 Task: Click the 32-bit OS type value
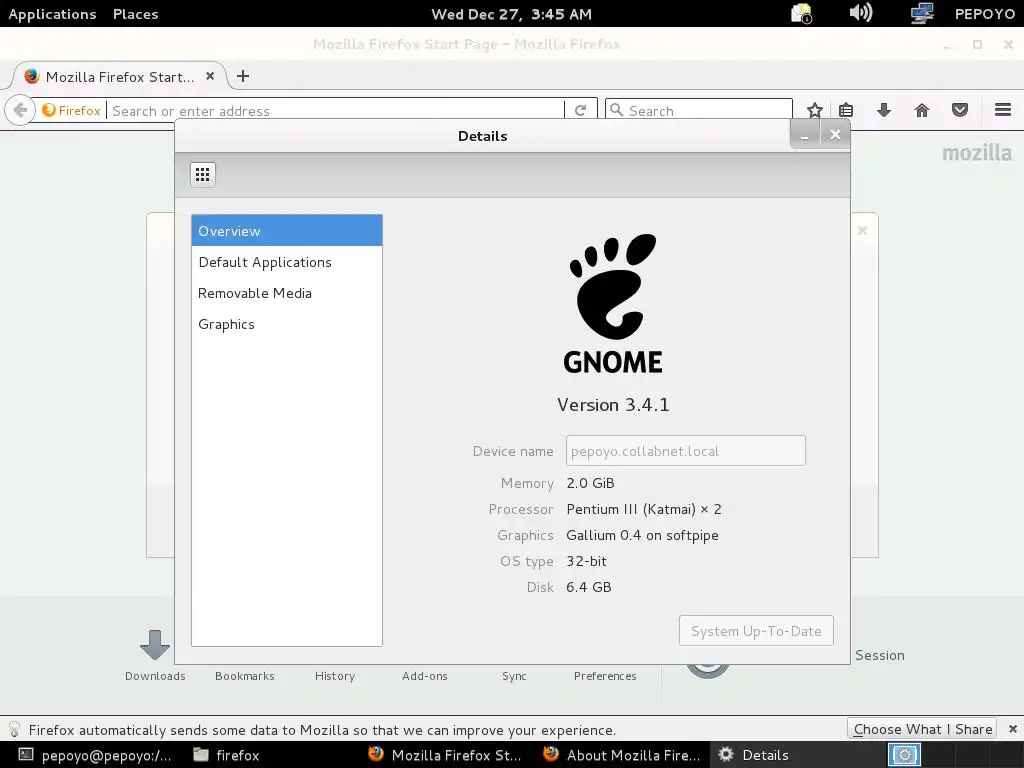coord(586,561)
